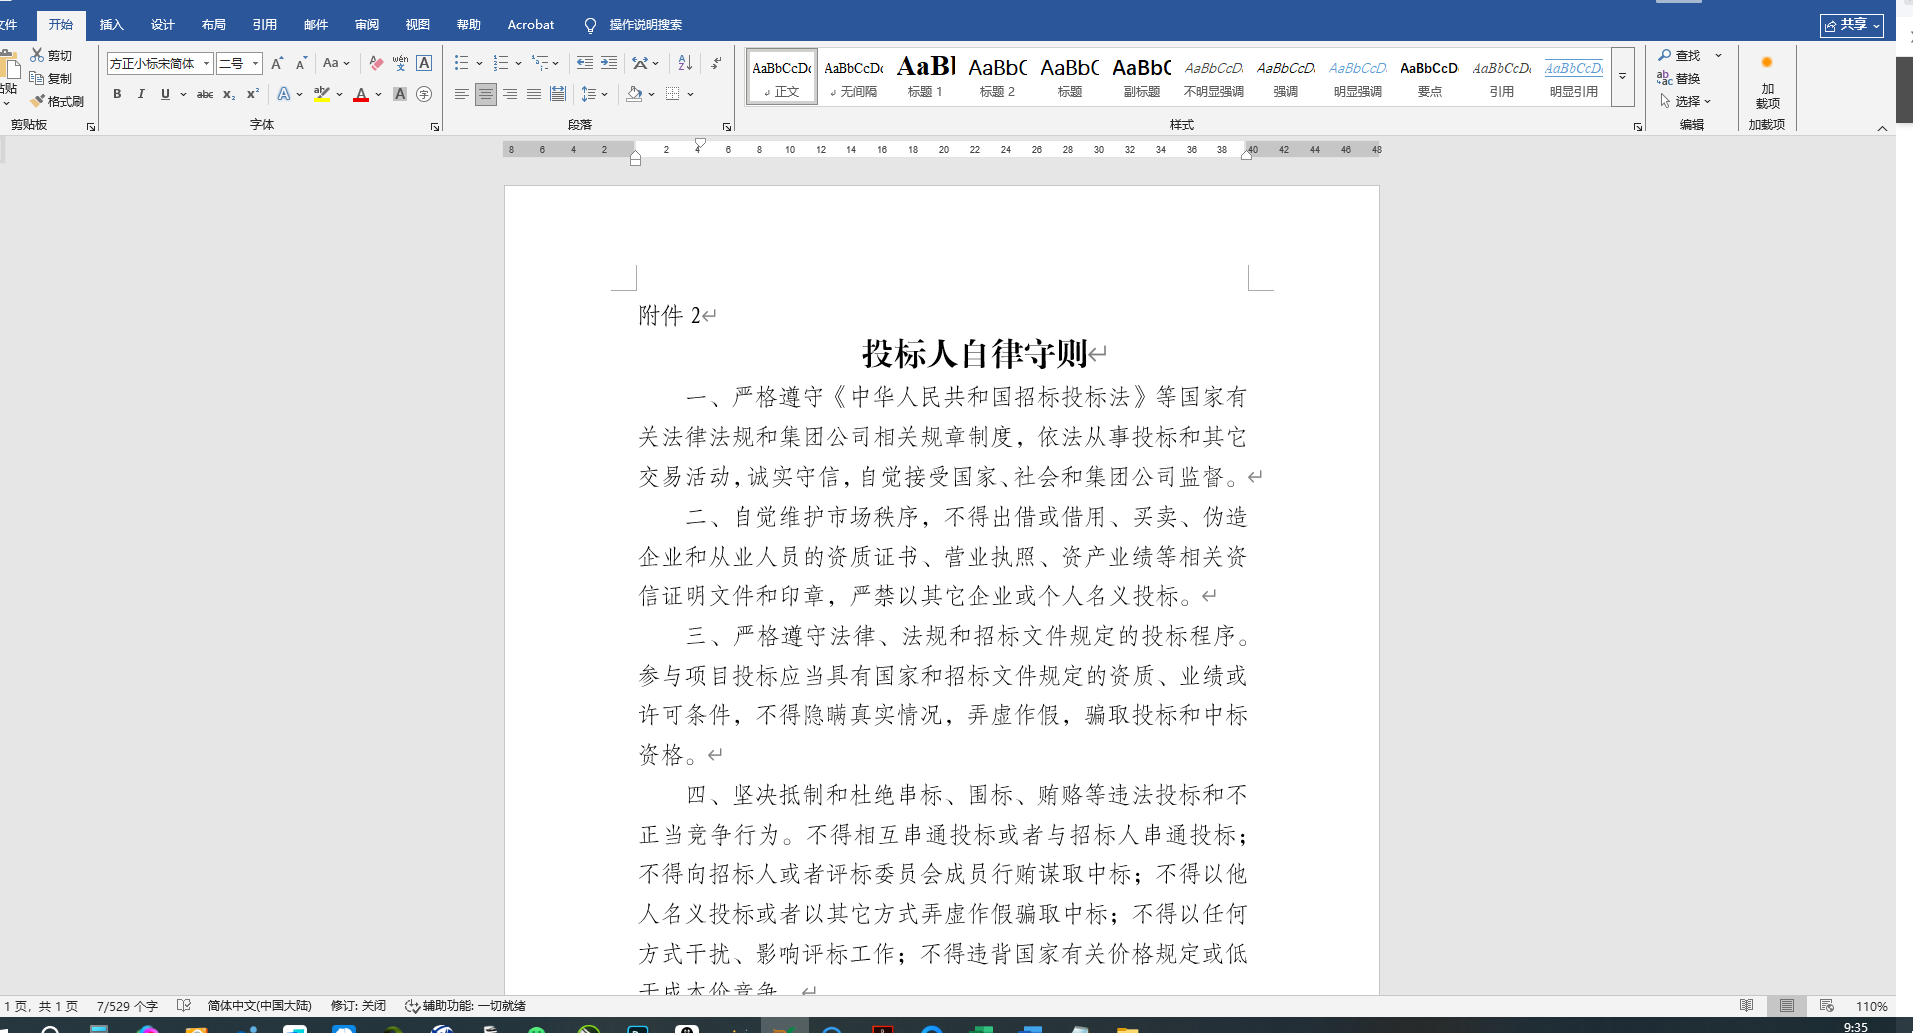The width and height of the screenshot is (1913, 1033).
Task: Click the Track Changes (修订: 关闭) status
Action: click(358, 1006)
